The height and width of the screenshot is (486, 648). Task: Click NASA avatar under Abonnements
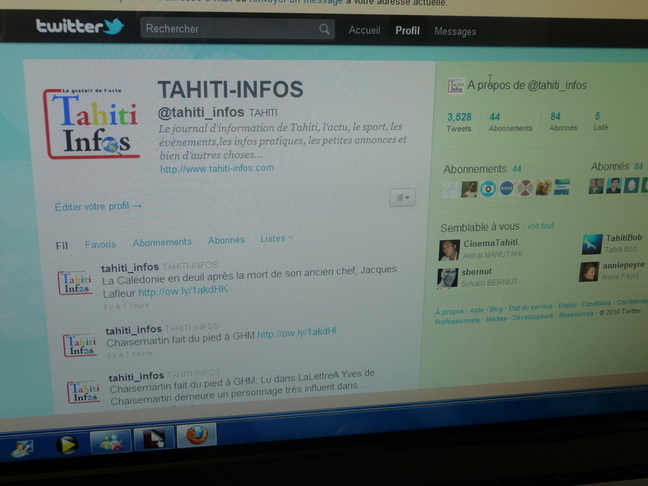click(x=506, y=188)
